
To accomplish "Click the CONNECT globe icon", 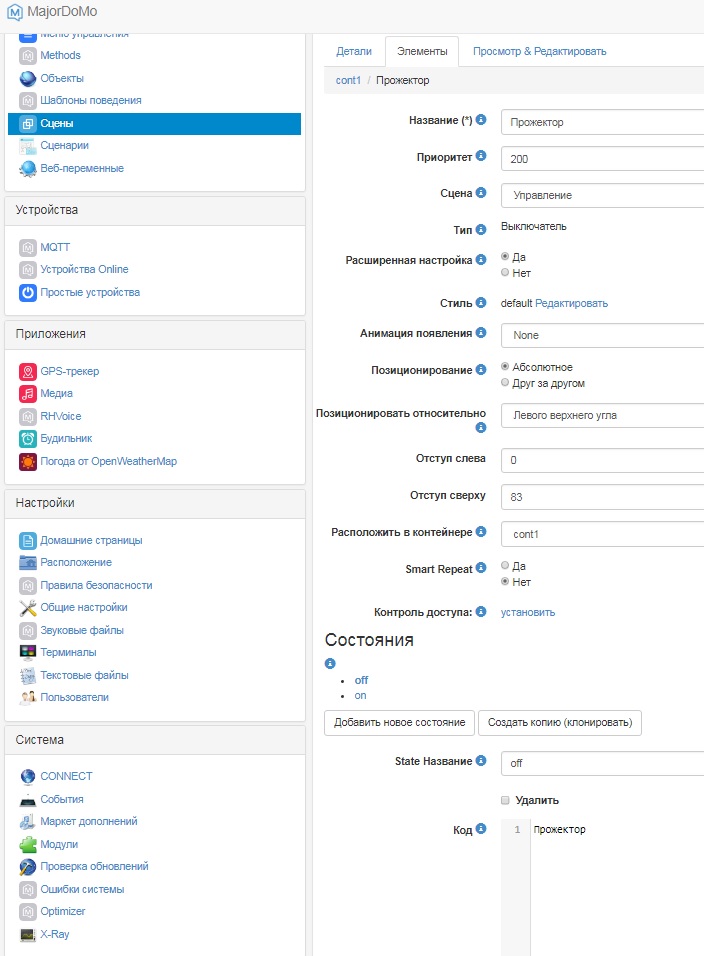I will tap(27, 777).
